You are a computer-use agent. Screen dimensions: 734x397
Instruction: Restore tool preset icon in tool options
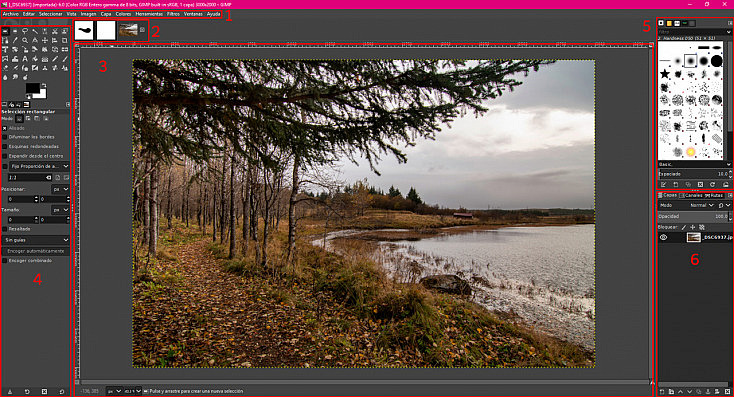coord(27,391)
